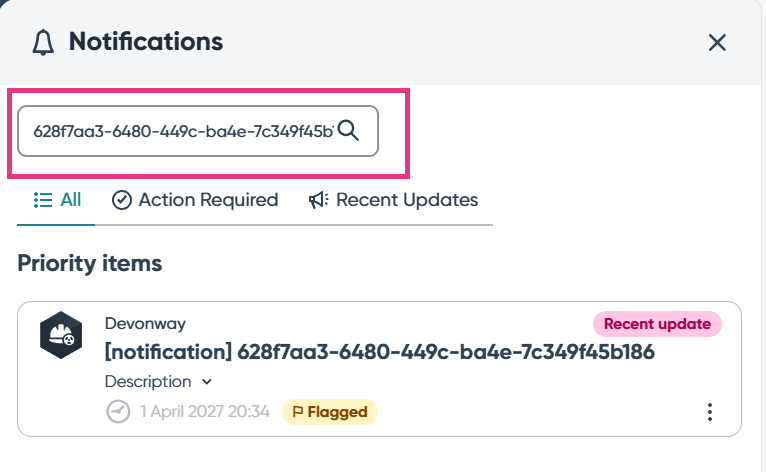Click the megaphone icon beside Recent Updates
Screen dimensions: 766x472
[319, 200]
